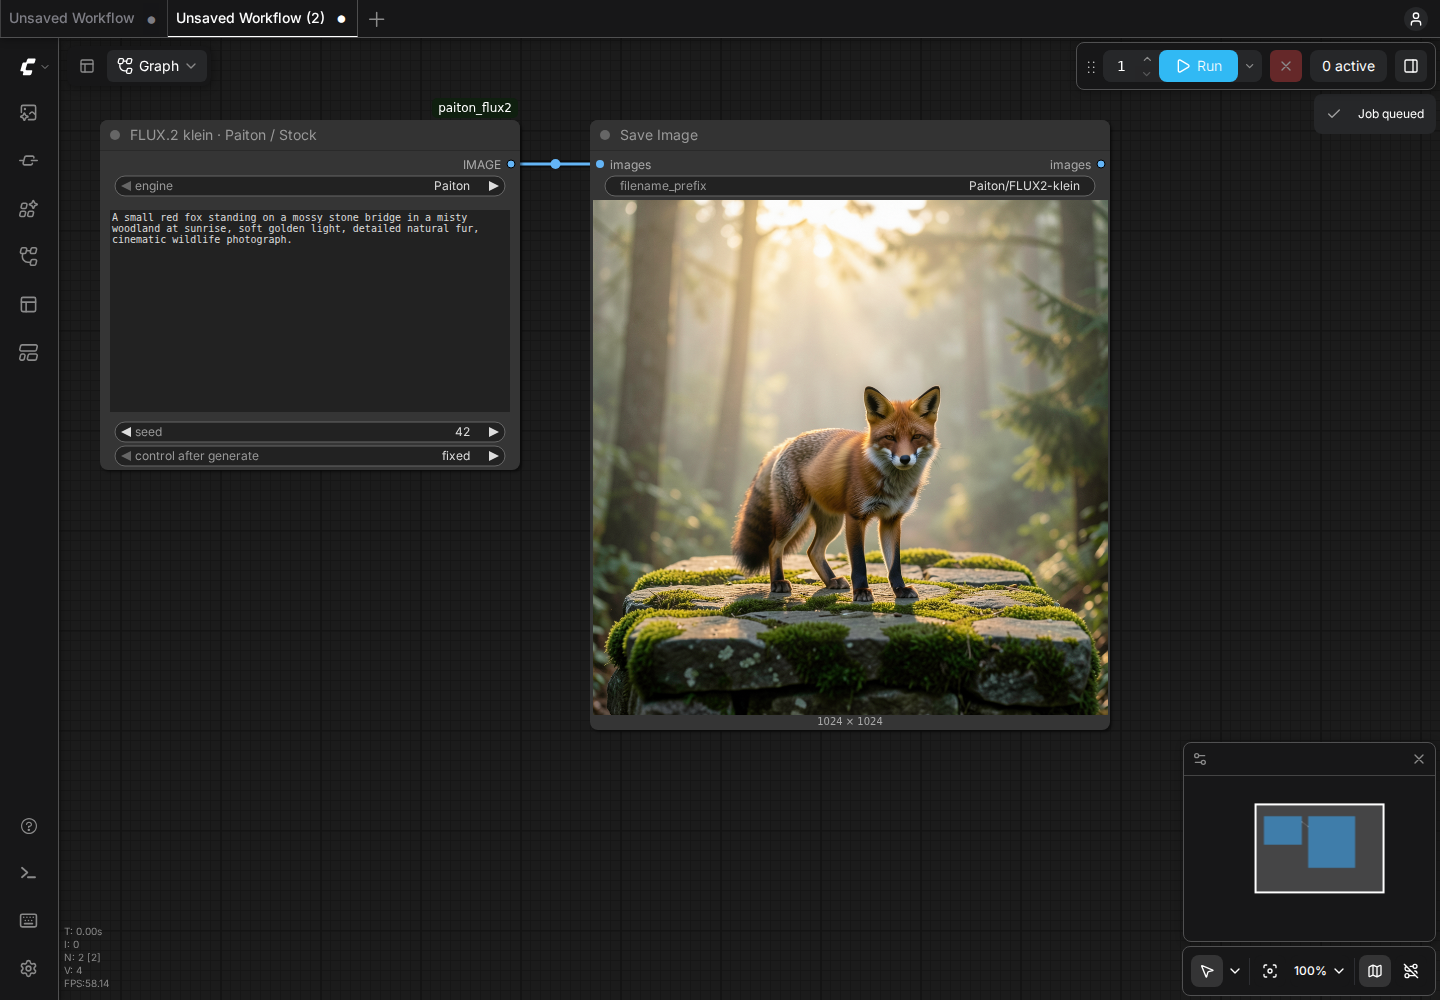Image resolution: width=1440 pixels, height=1000 pixels.
Task: Click the paiton_flux2 node badge
Action: pyautogui.click(x=475, y=108)
